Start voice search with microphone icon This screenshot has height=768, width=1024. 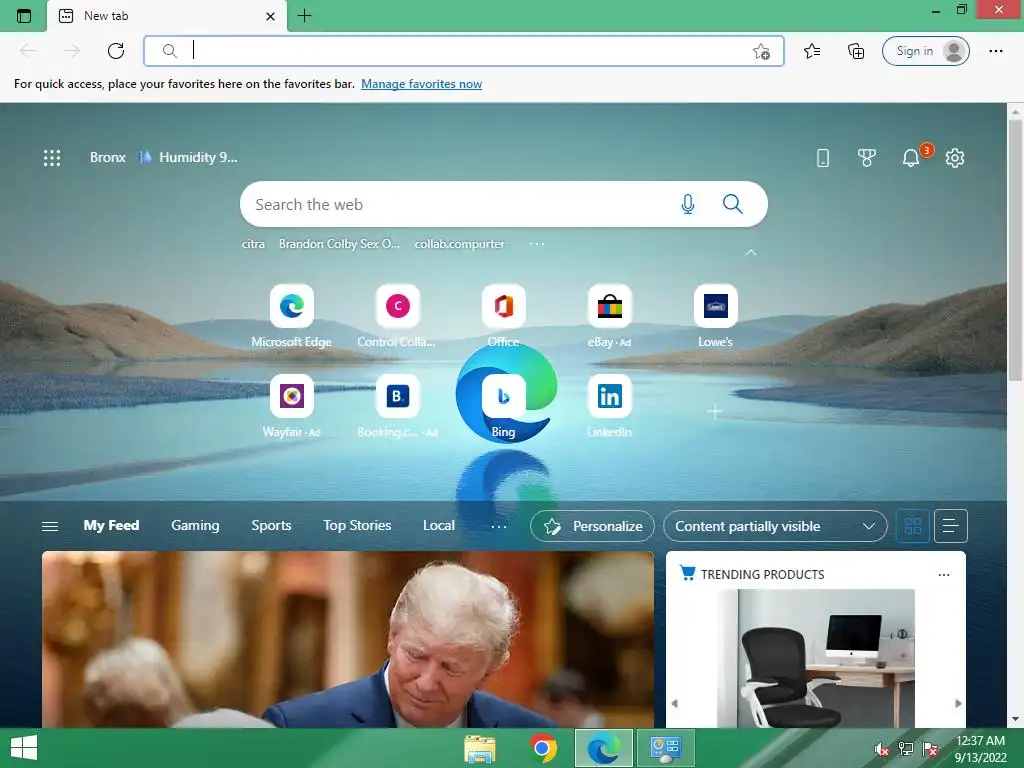[x=688, y=204]
